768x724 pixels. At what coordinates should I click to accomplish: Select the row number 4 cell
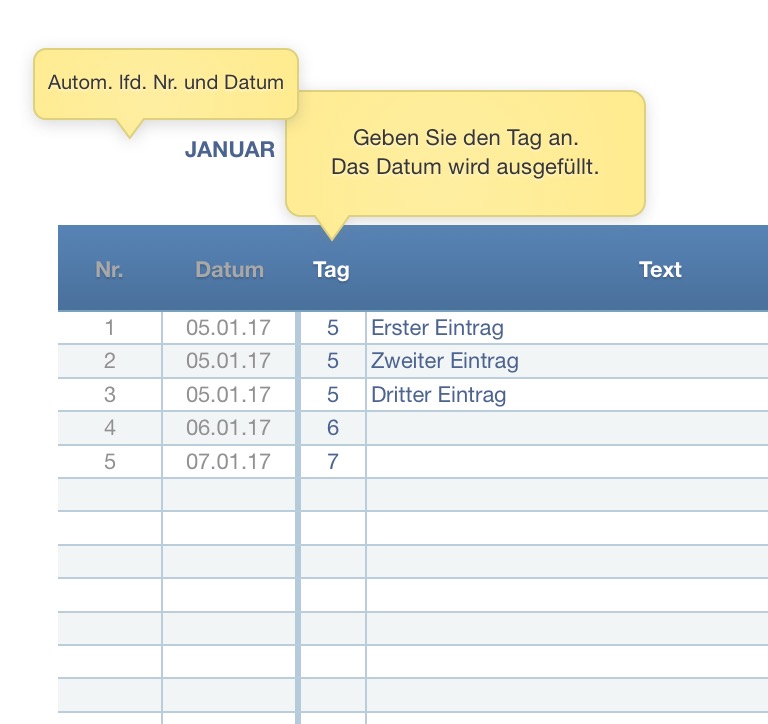coord(110,428)
